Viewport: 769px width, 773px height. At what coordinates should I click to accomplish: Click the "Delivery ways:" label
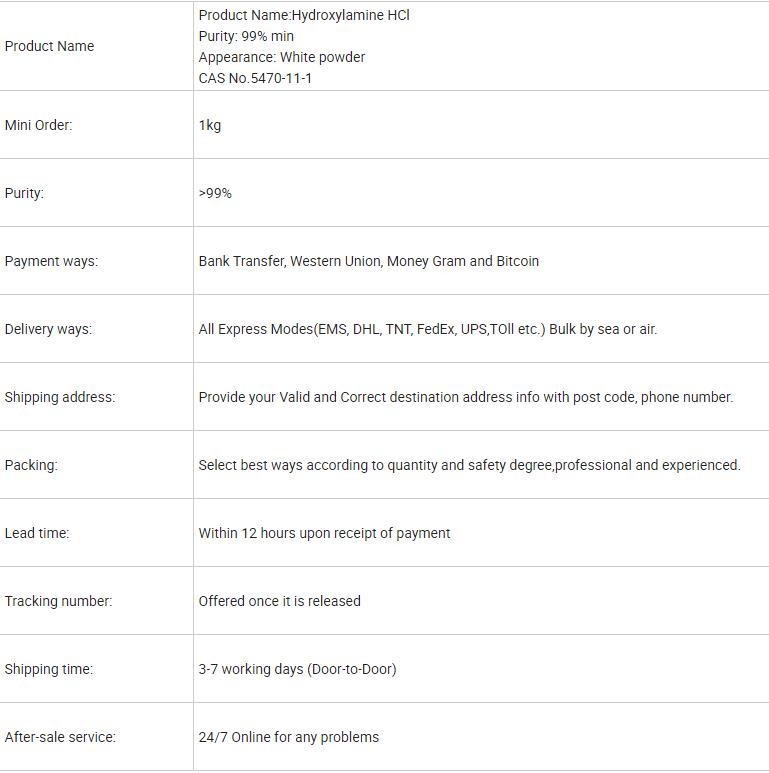48,329
